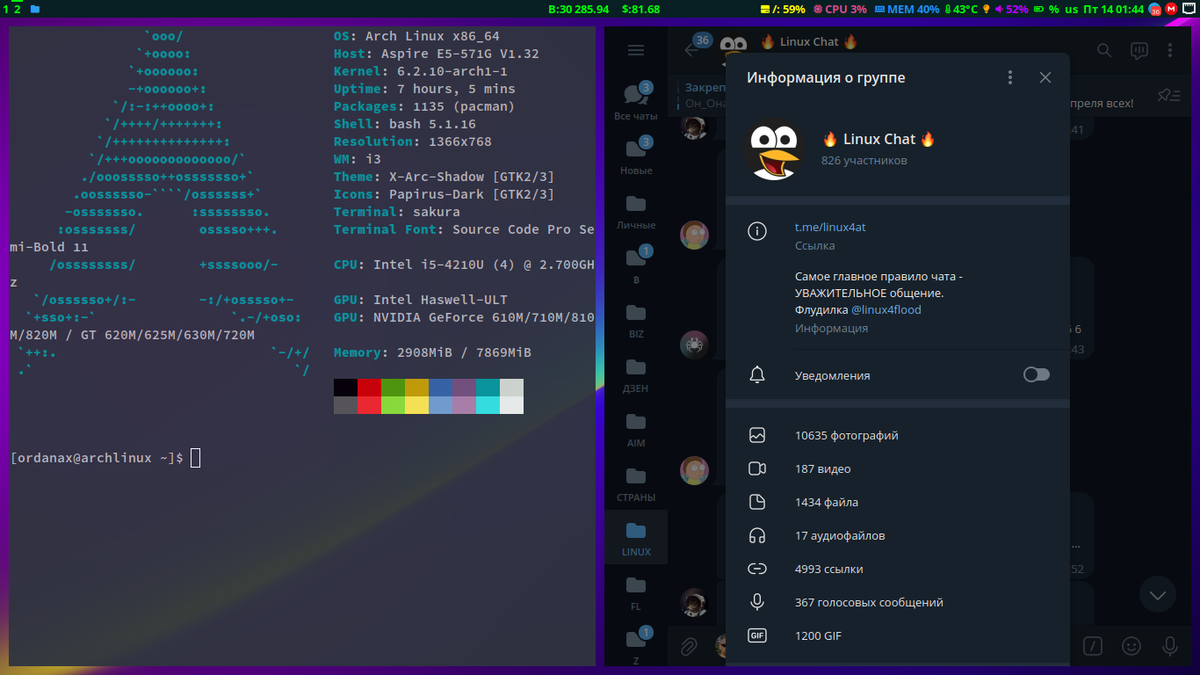Open the emoji smiley picker
The image size is (1200, 675).
pos(1131,646)
